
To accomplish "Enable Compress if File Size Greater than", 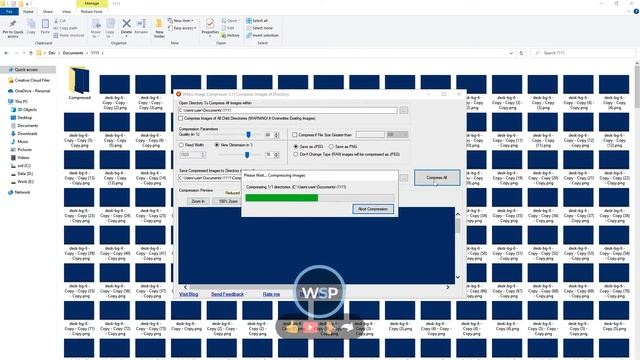I will point(295,134).
